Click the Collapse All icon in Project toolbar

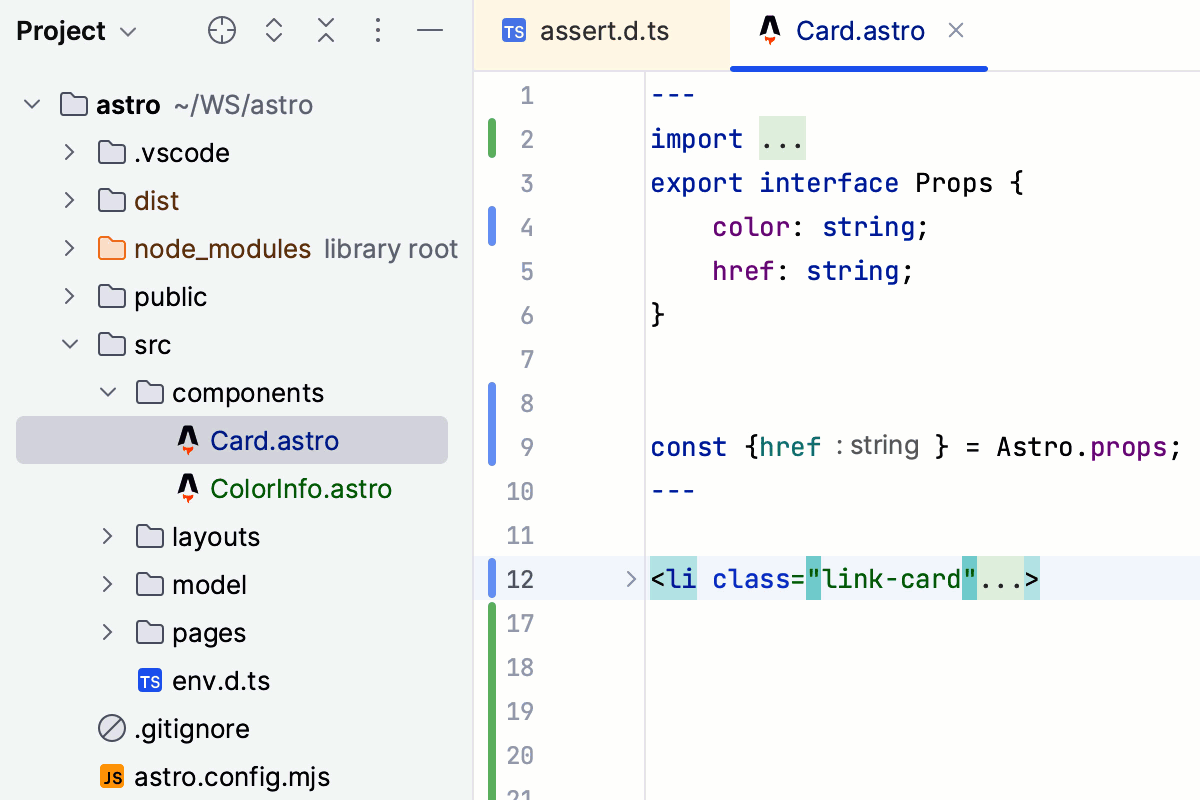click(326, 31)
